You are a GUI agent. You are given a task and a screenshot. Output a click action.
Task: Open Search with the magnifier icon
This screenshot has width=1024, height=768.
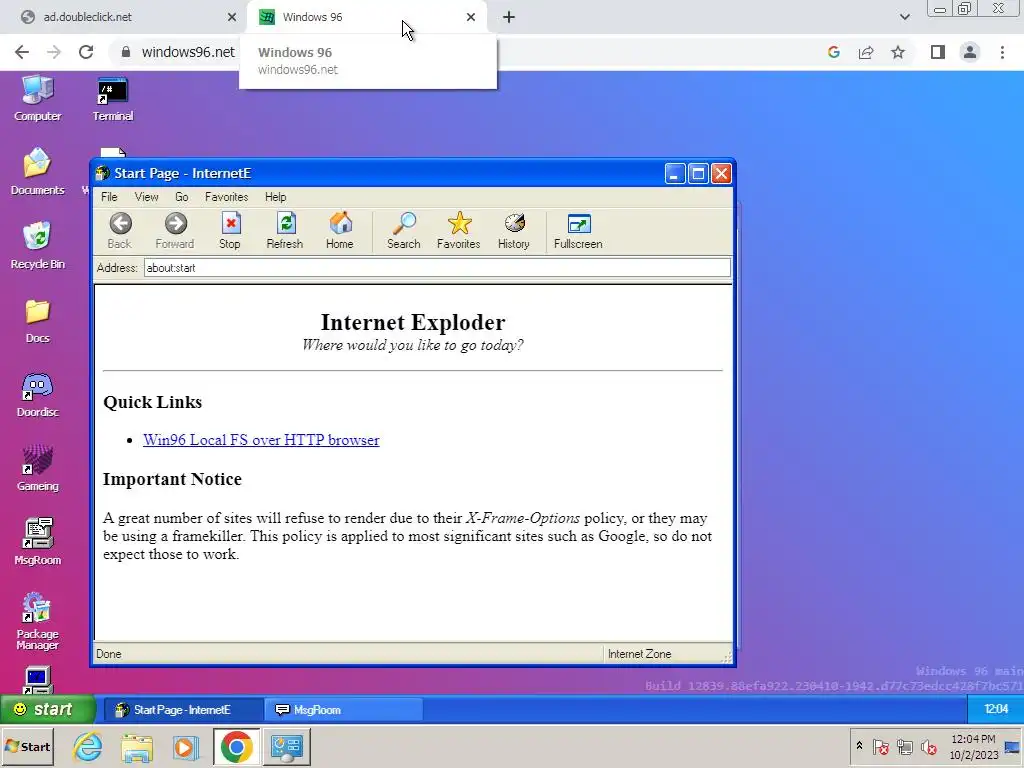(x=404, y=231)
